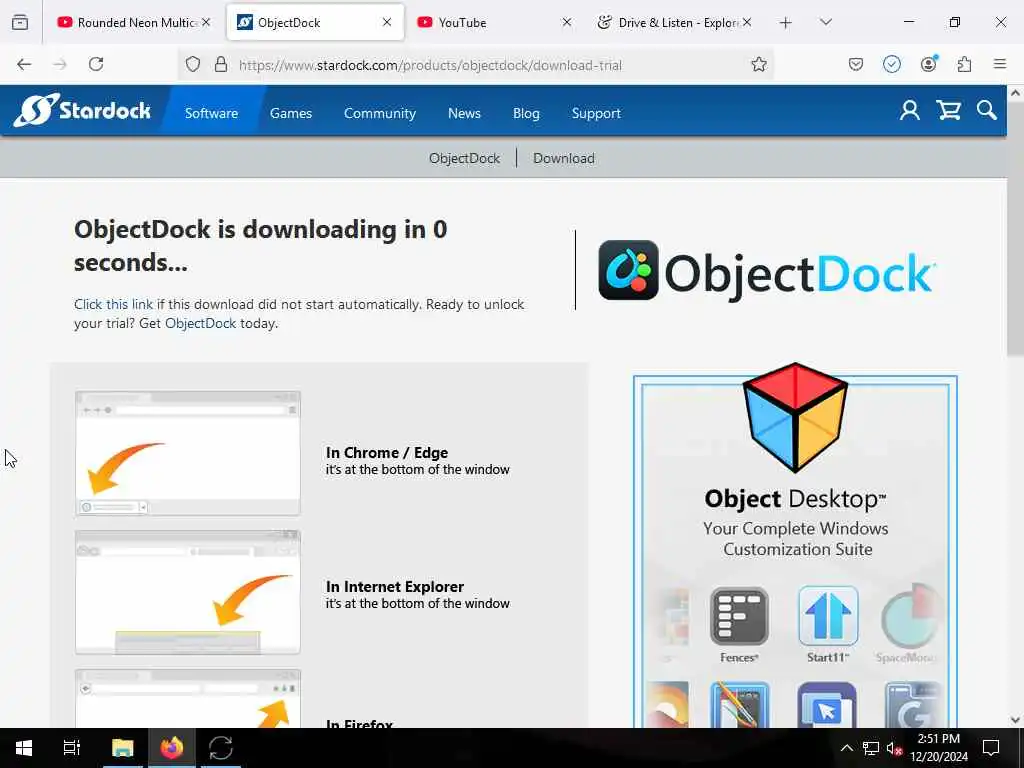Open Windows Start menu
Screen dimensions: 1024x768
click(x=24, y=748)
